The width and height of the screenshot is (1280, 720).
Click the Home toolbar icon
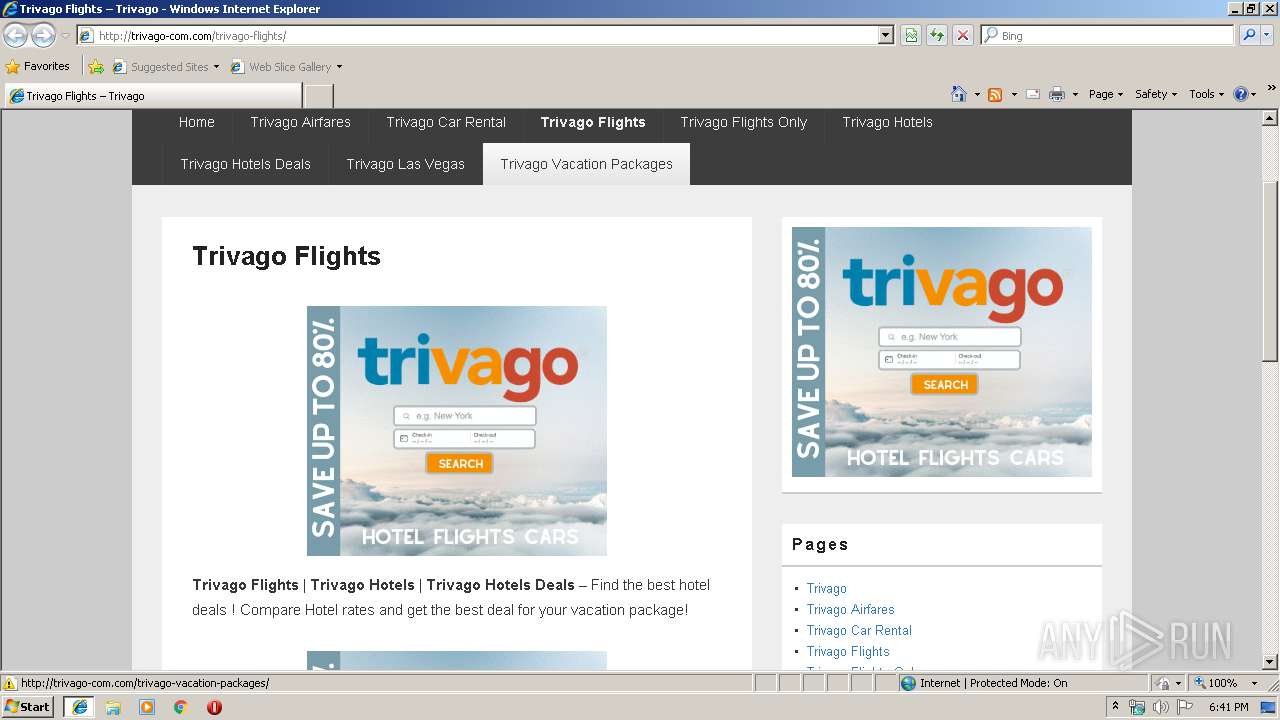pos(959,94)
